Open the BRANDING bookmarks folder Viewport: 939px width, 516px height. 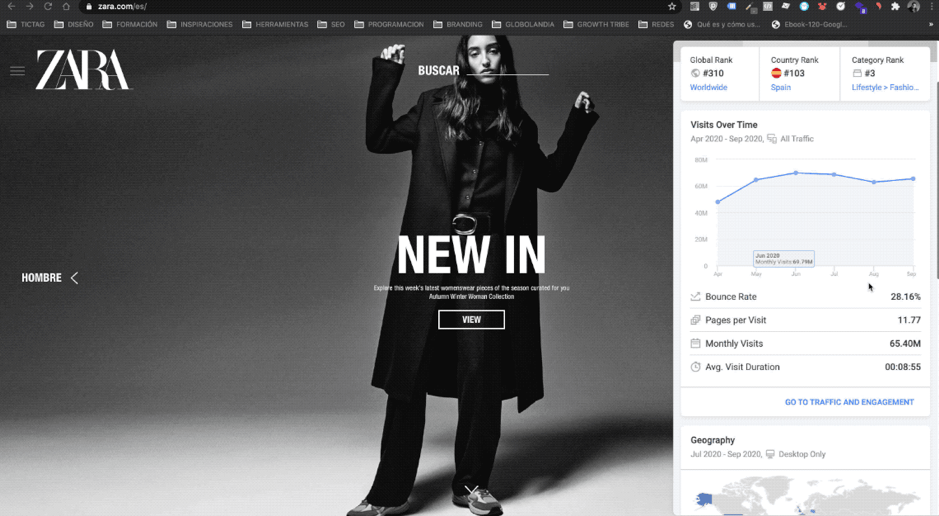458,25
